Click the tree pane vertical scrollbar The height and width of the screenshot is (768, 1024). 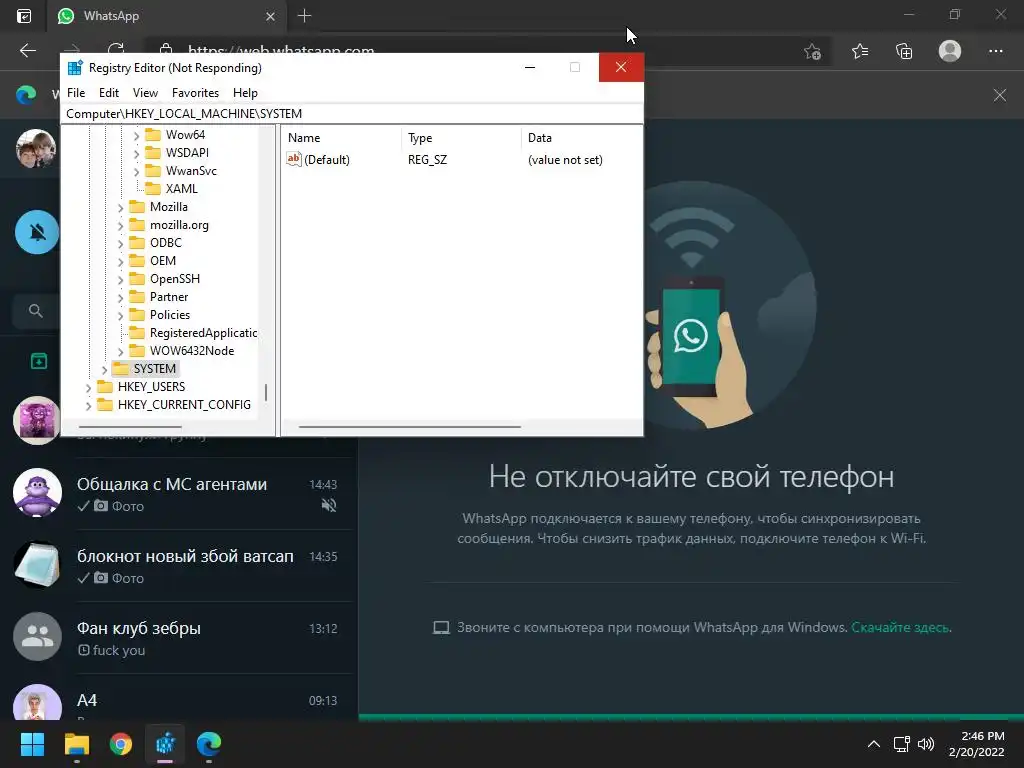pyautogui.click(x=266, y=392)
